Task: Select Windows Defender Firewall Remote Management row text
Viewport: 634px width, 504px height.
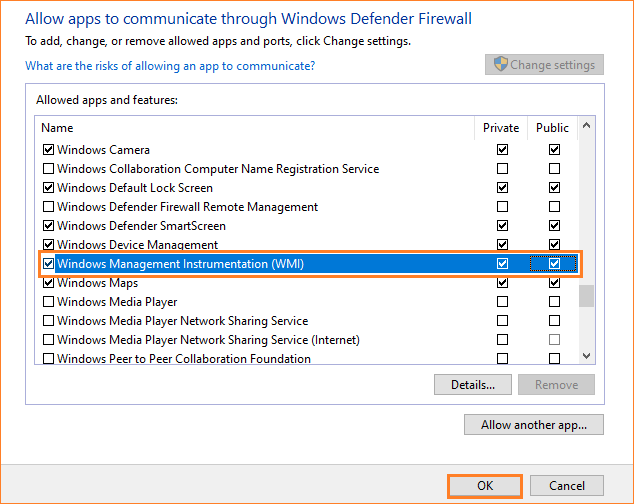Action: coord(187,207)
